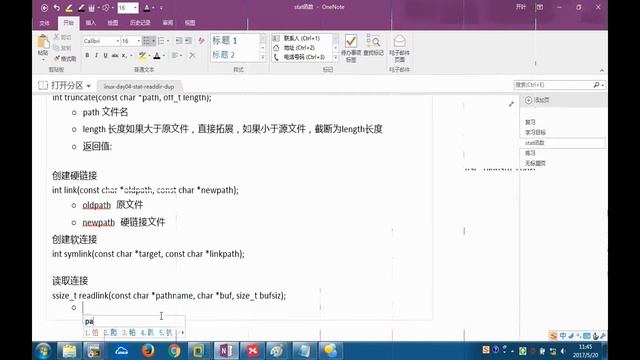Open the 无标题页 page in page list

[535, 163]
